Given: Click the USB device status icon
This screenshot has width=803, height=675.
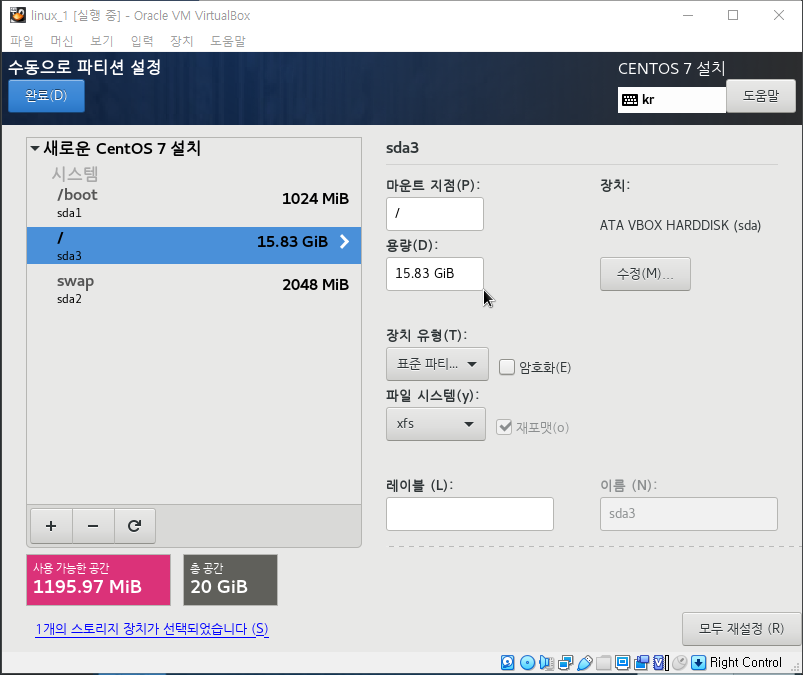Looking at the screenshot, I should 585,662.
